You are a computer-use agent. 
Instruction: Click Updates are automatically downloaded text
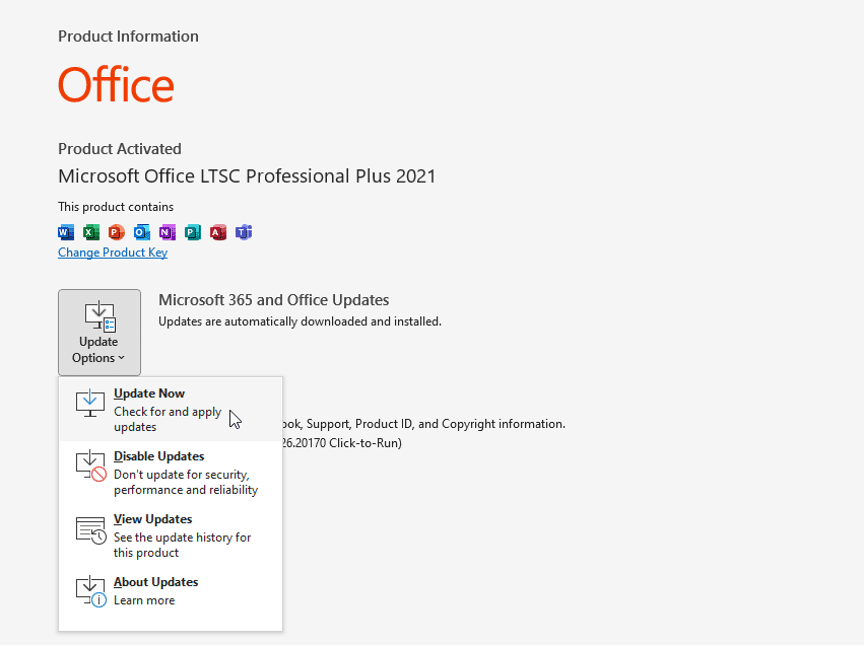pyautogui.click(x=300, y=321)
